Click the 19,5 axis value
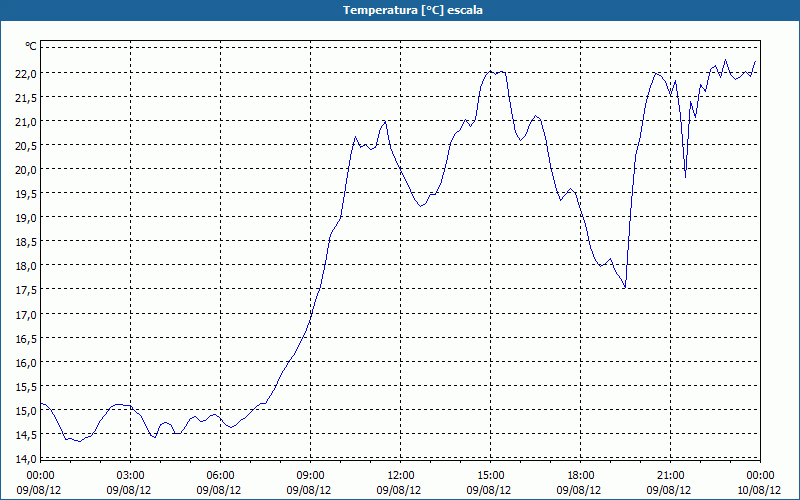Image resolution: width=800 pixels, height=500 pixels. 26,194
